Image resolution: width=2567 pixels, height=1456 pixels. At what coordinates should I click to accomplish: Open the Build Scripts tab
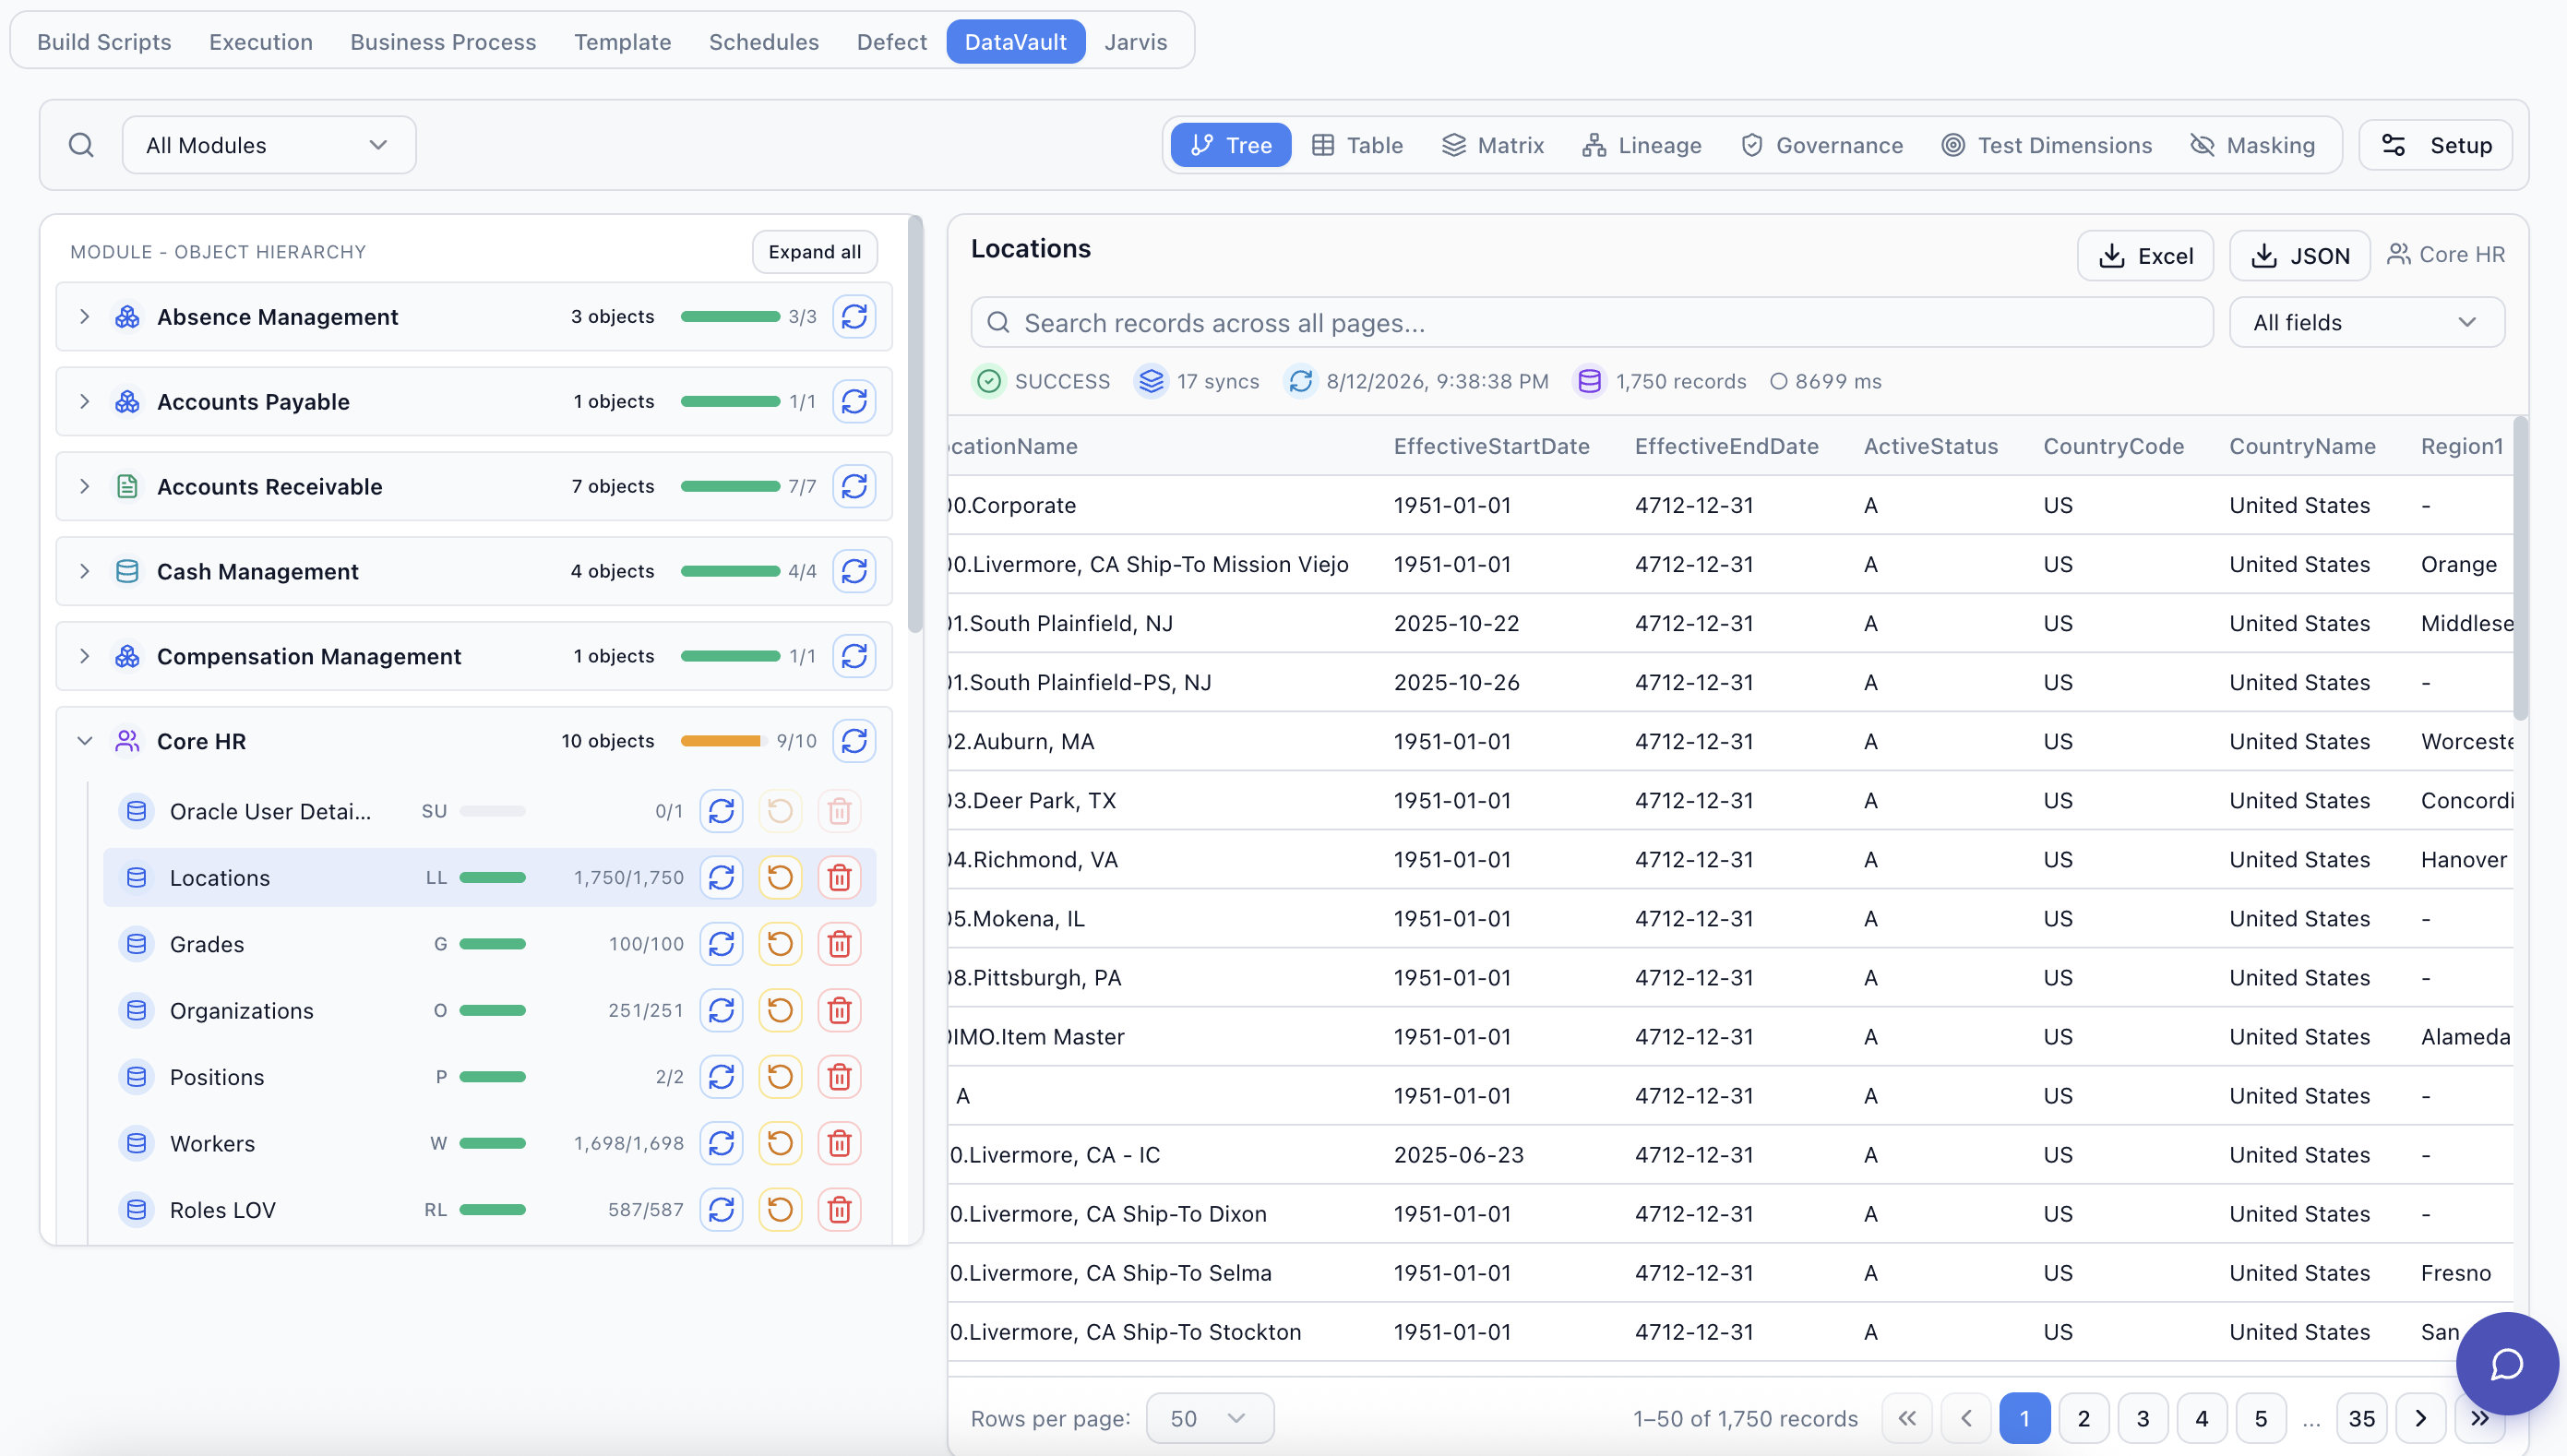104,42
